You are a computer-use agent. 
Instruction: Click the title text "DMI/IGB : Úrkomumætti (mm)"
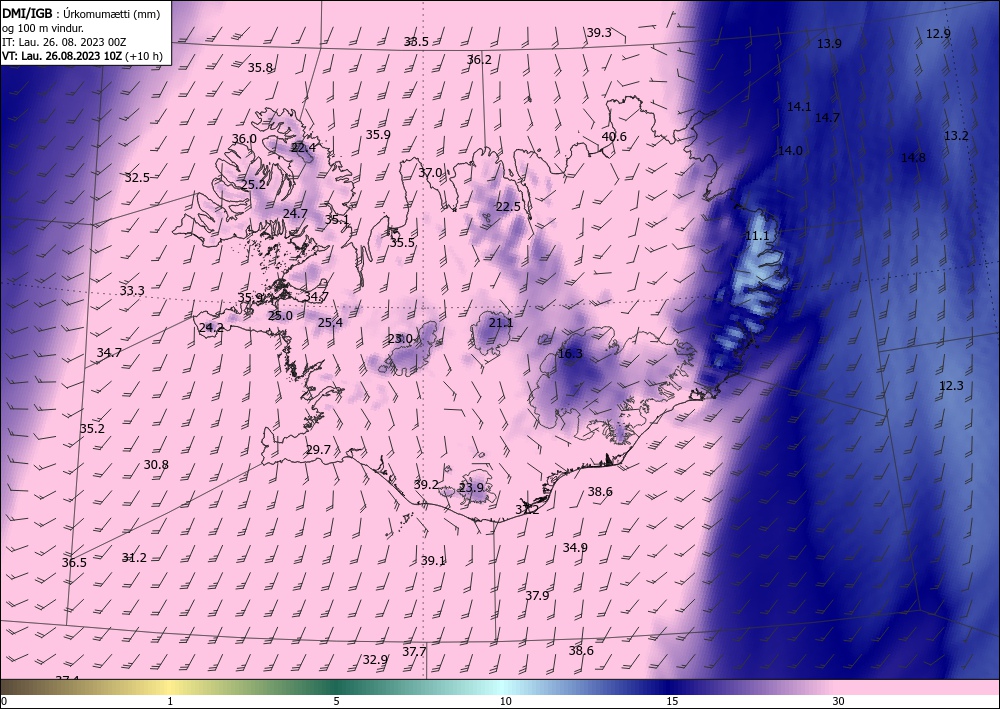81,14
